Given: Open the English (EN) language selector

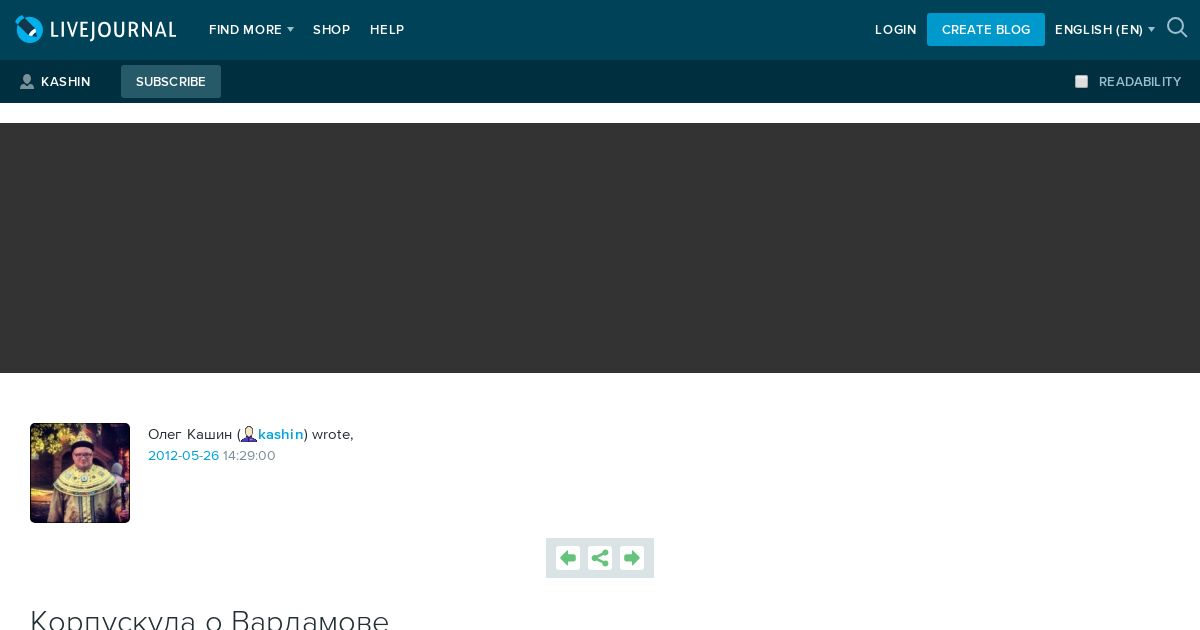Looking at the screenshot, I should point(1104,30).
